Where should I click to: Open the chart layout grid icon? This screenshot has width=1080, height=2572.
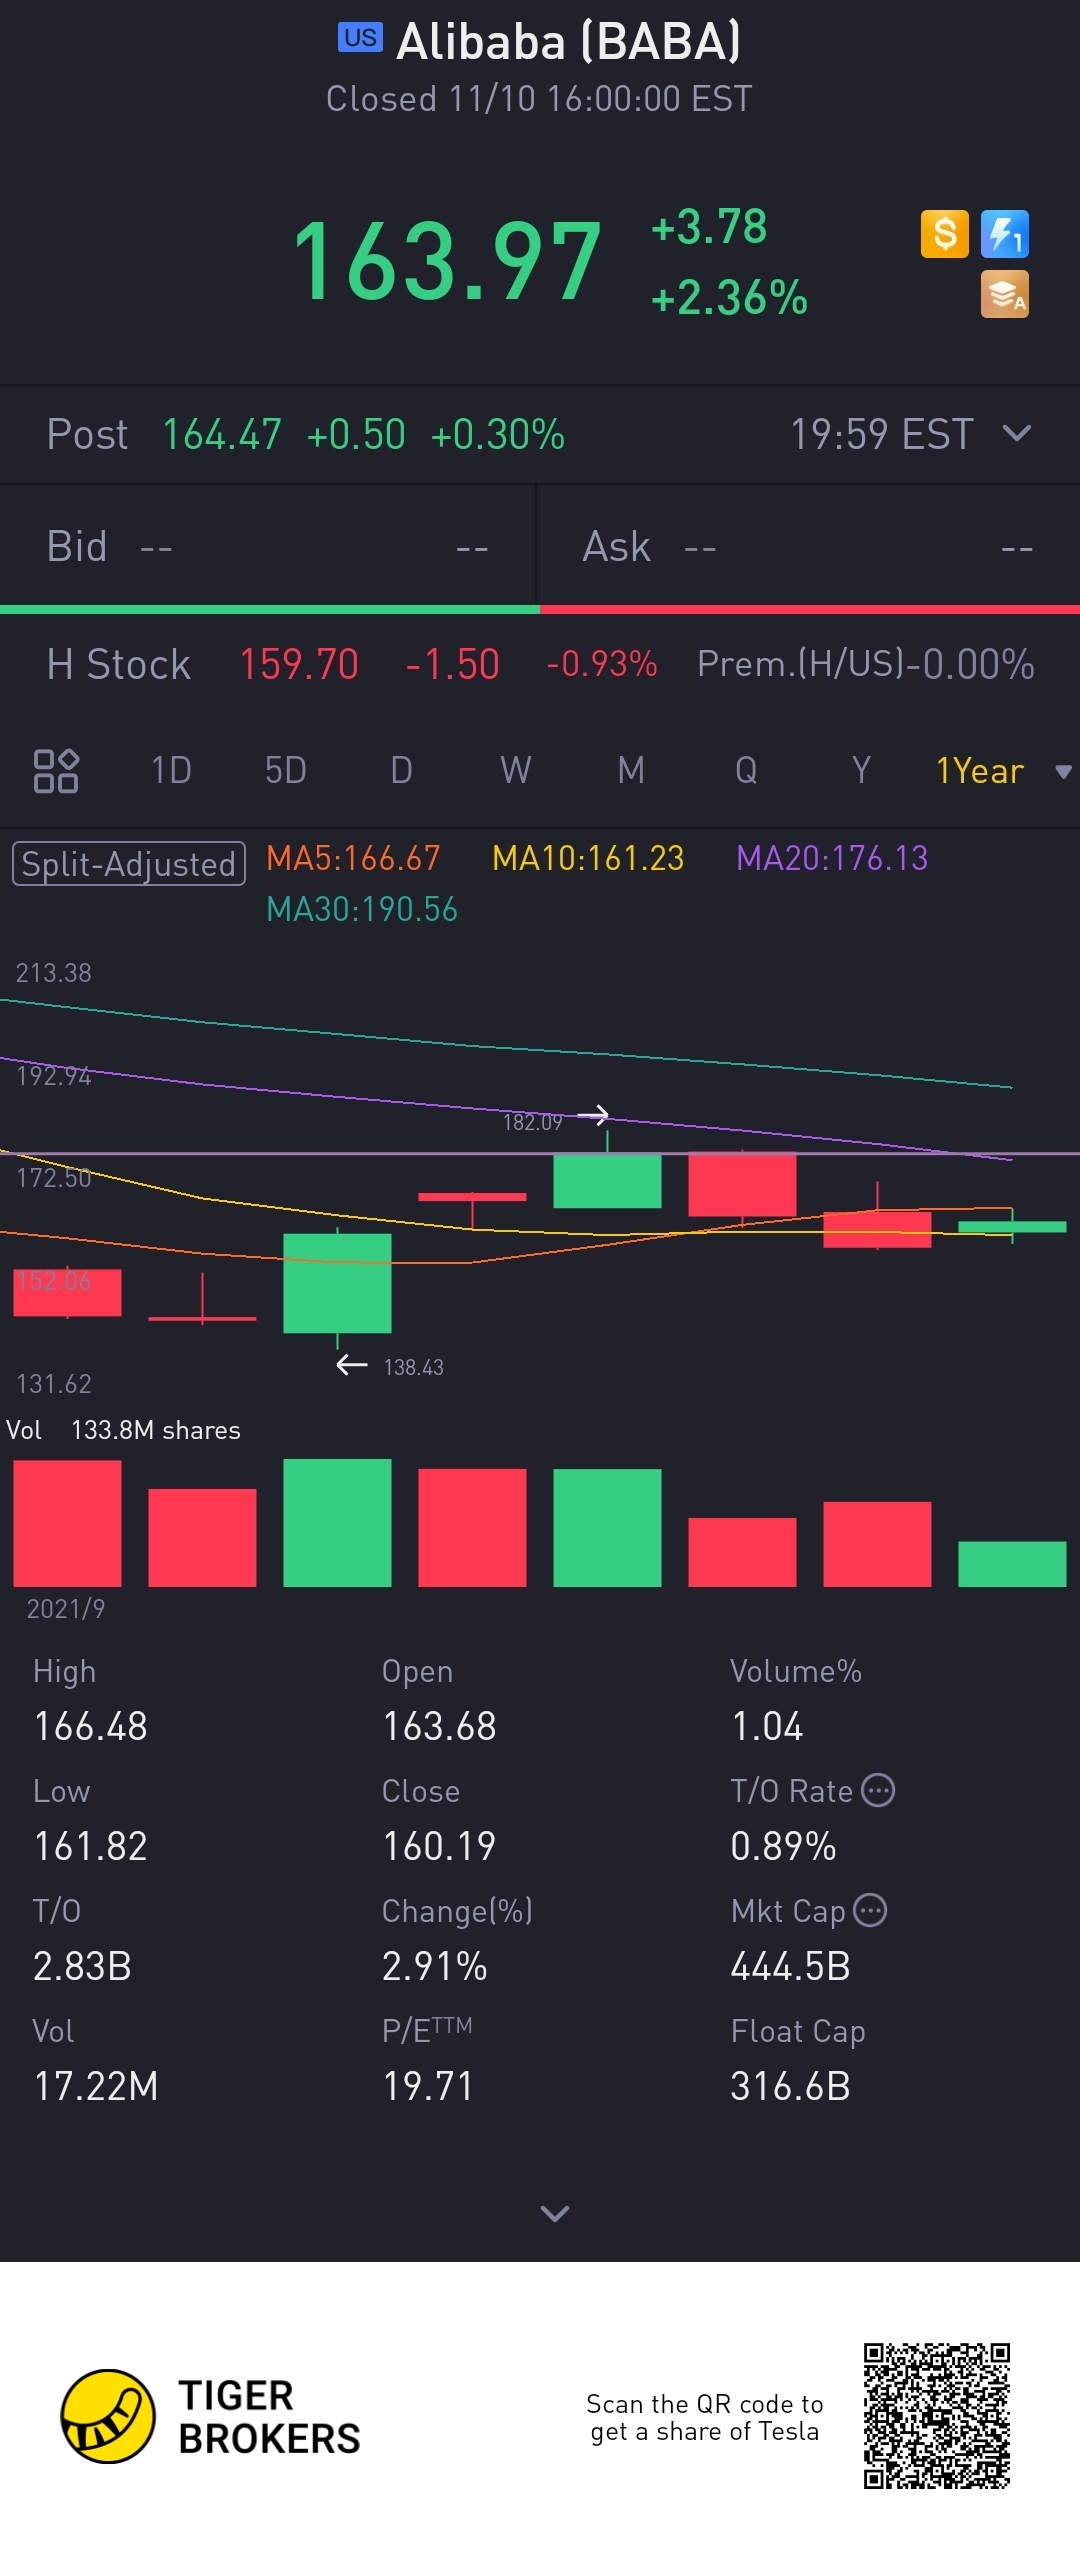point(56,771)
